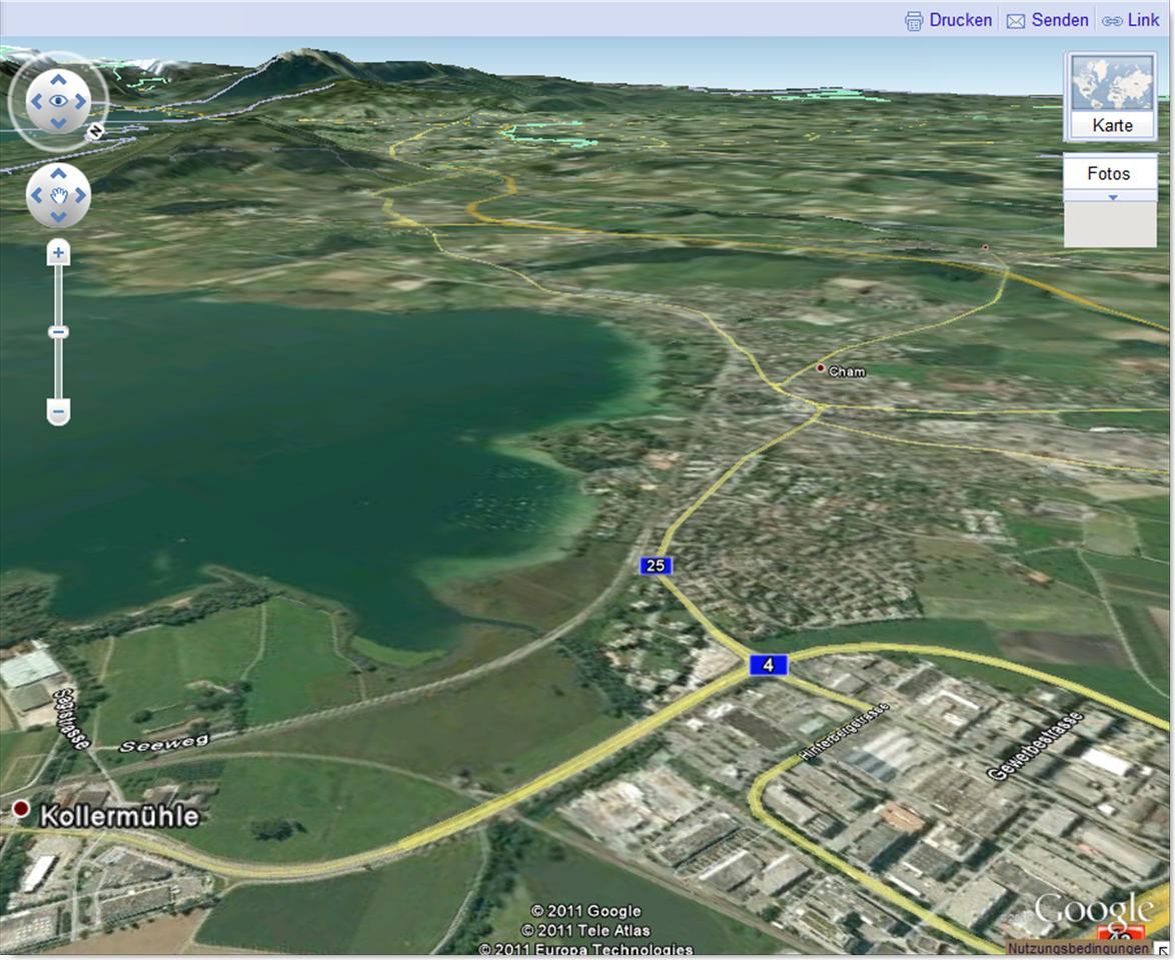Rotate view right with look-around right arrow
Viewport: 1175px width, 960px height.
[x=81, y=101]
